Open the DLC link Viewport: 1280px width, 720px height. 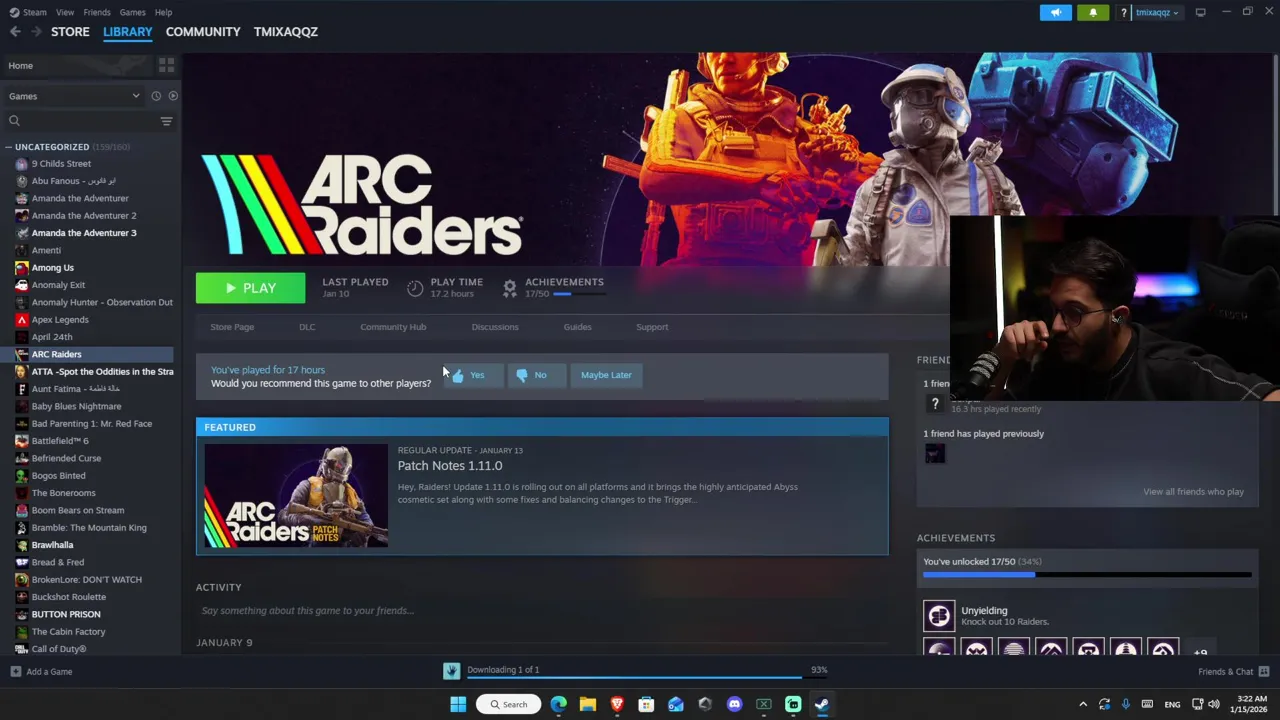[x=307, y=327]
